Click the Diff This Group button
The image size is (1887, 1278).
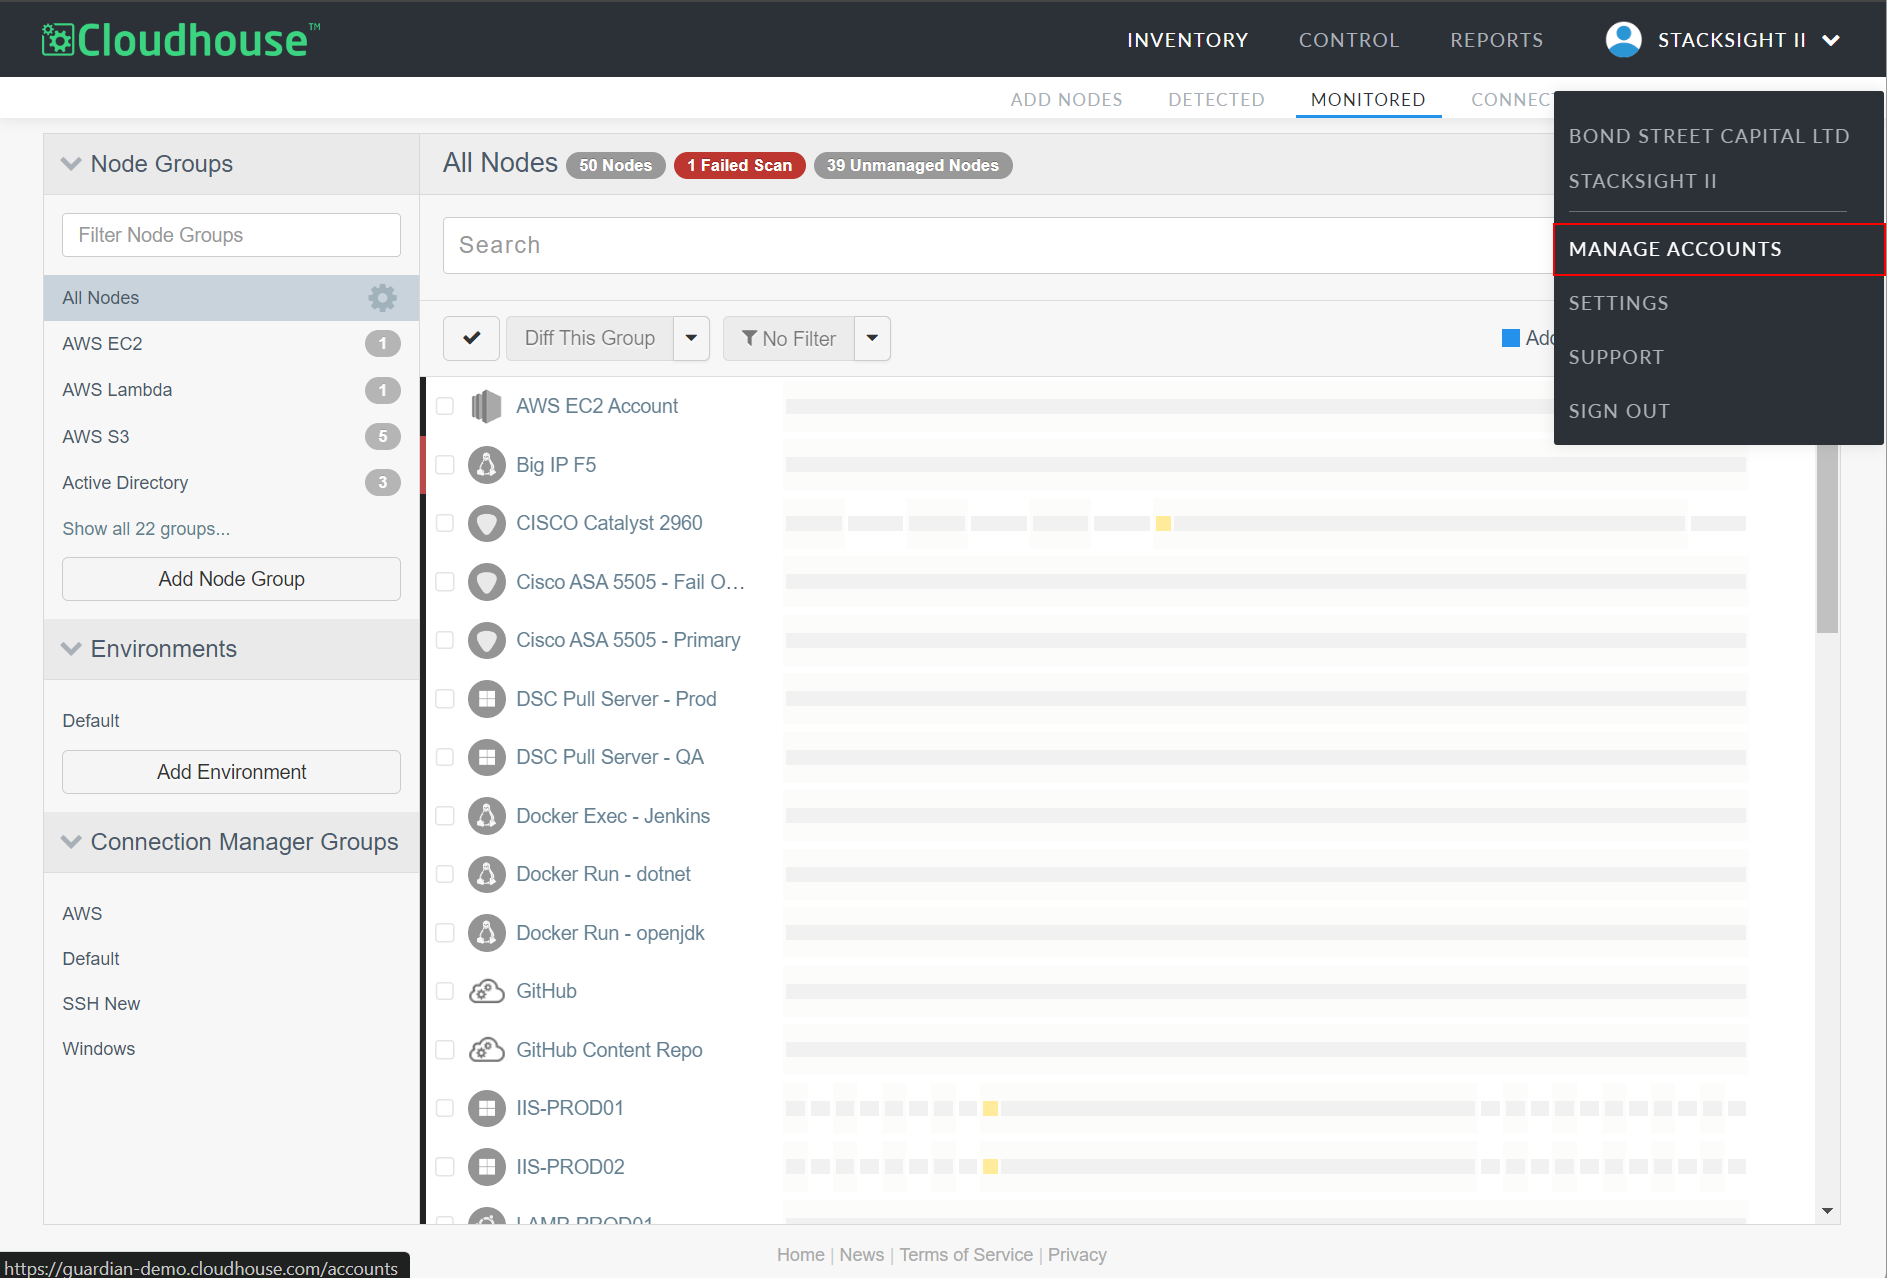pyautogui.click(x=590, y=338)
